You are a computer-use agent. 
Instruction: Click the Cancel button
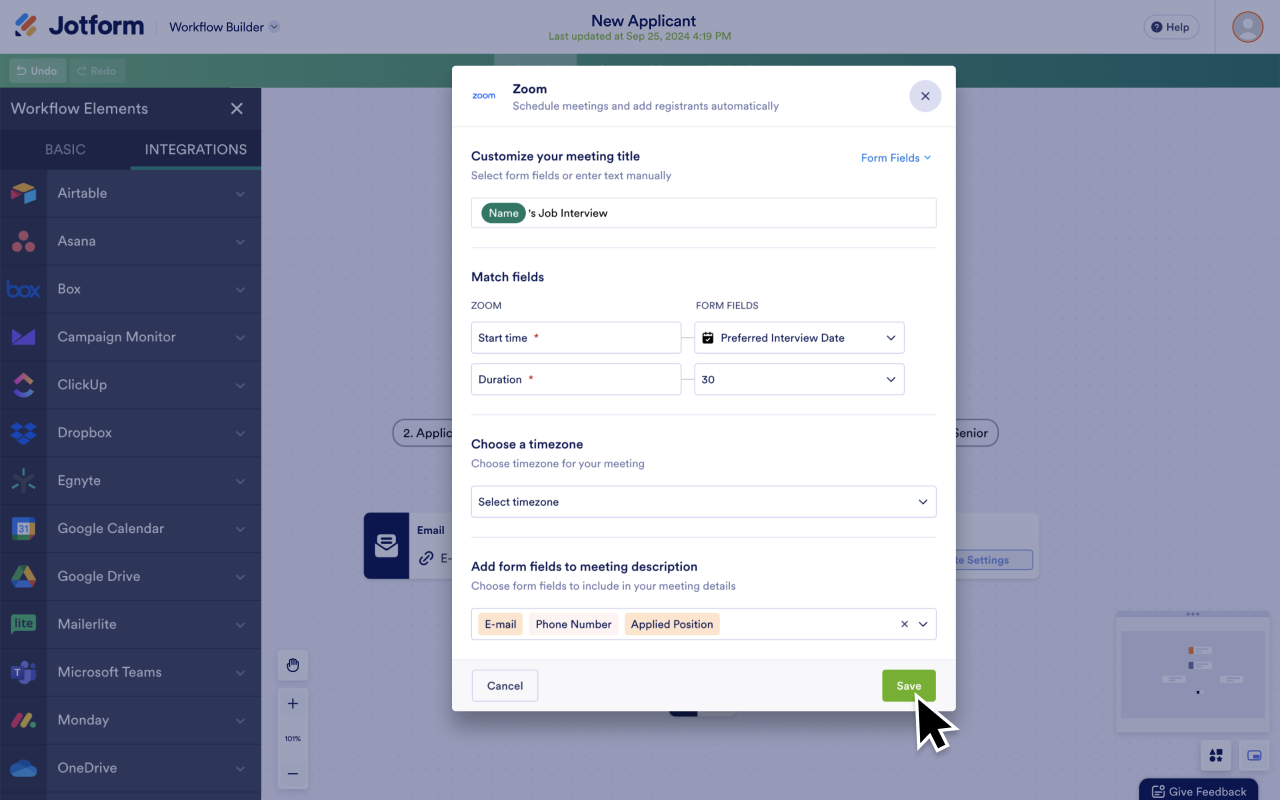click(x=505, y=686)
